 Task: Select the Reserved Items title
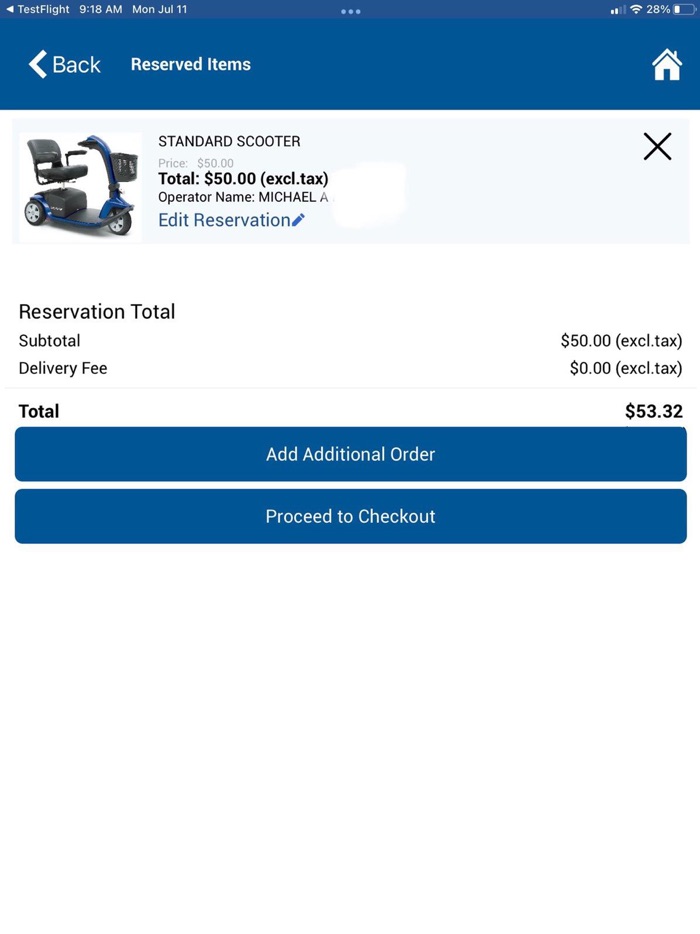tap(190, 64)
